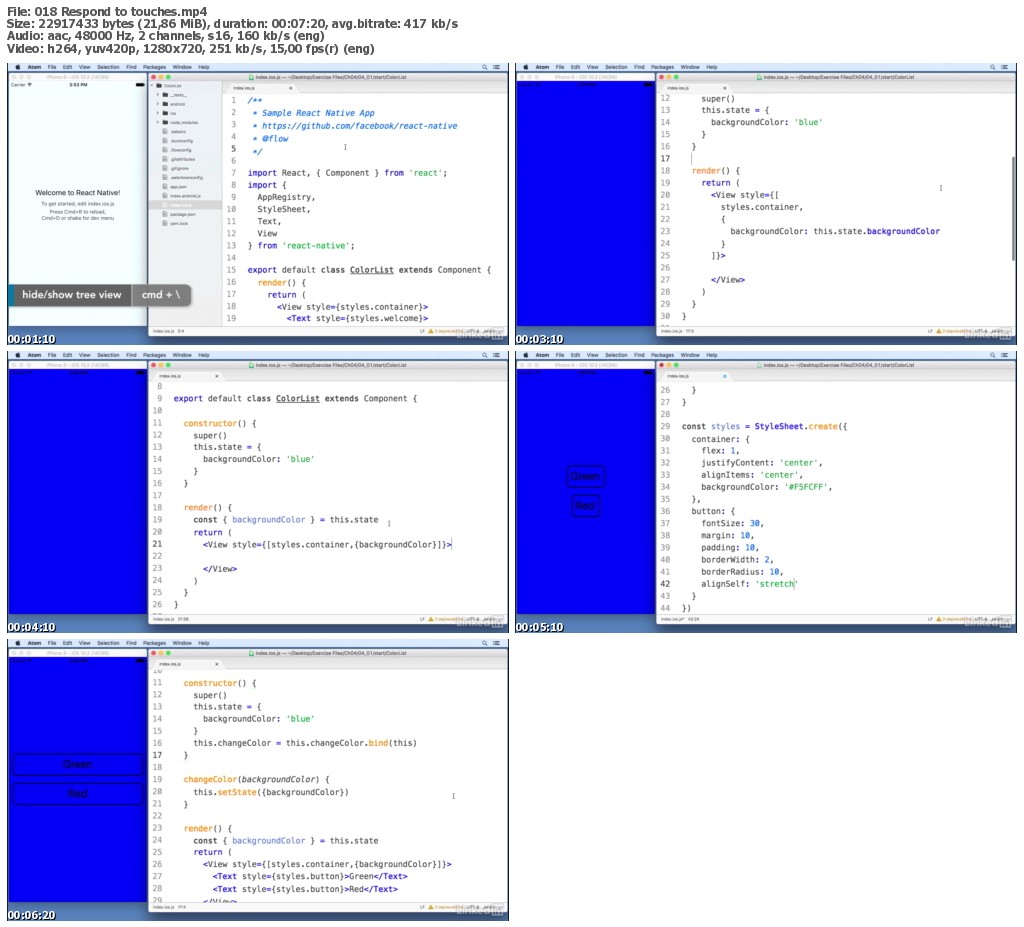The width and height of the screenshot is (1024, 927).
Task: Open the Apple menu in the 00:01:10 frame
Action: point(18,67)
